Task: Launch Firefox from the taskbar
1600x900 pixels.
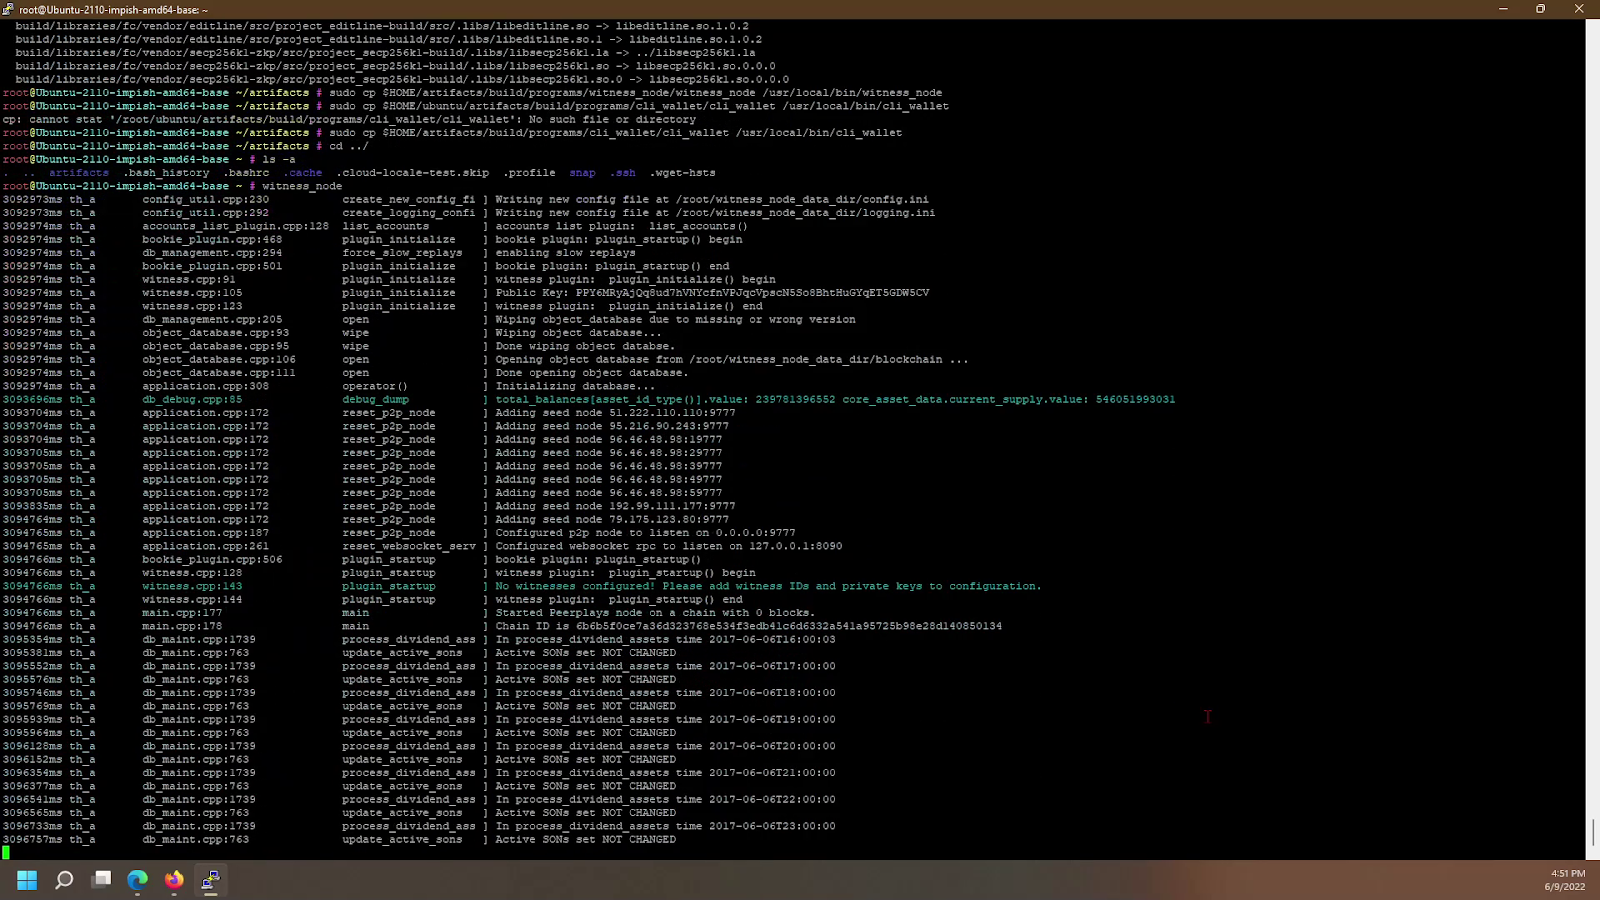Action: click(x=174, y=880)
